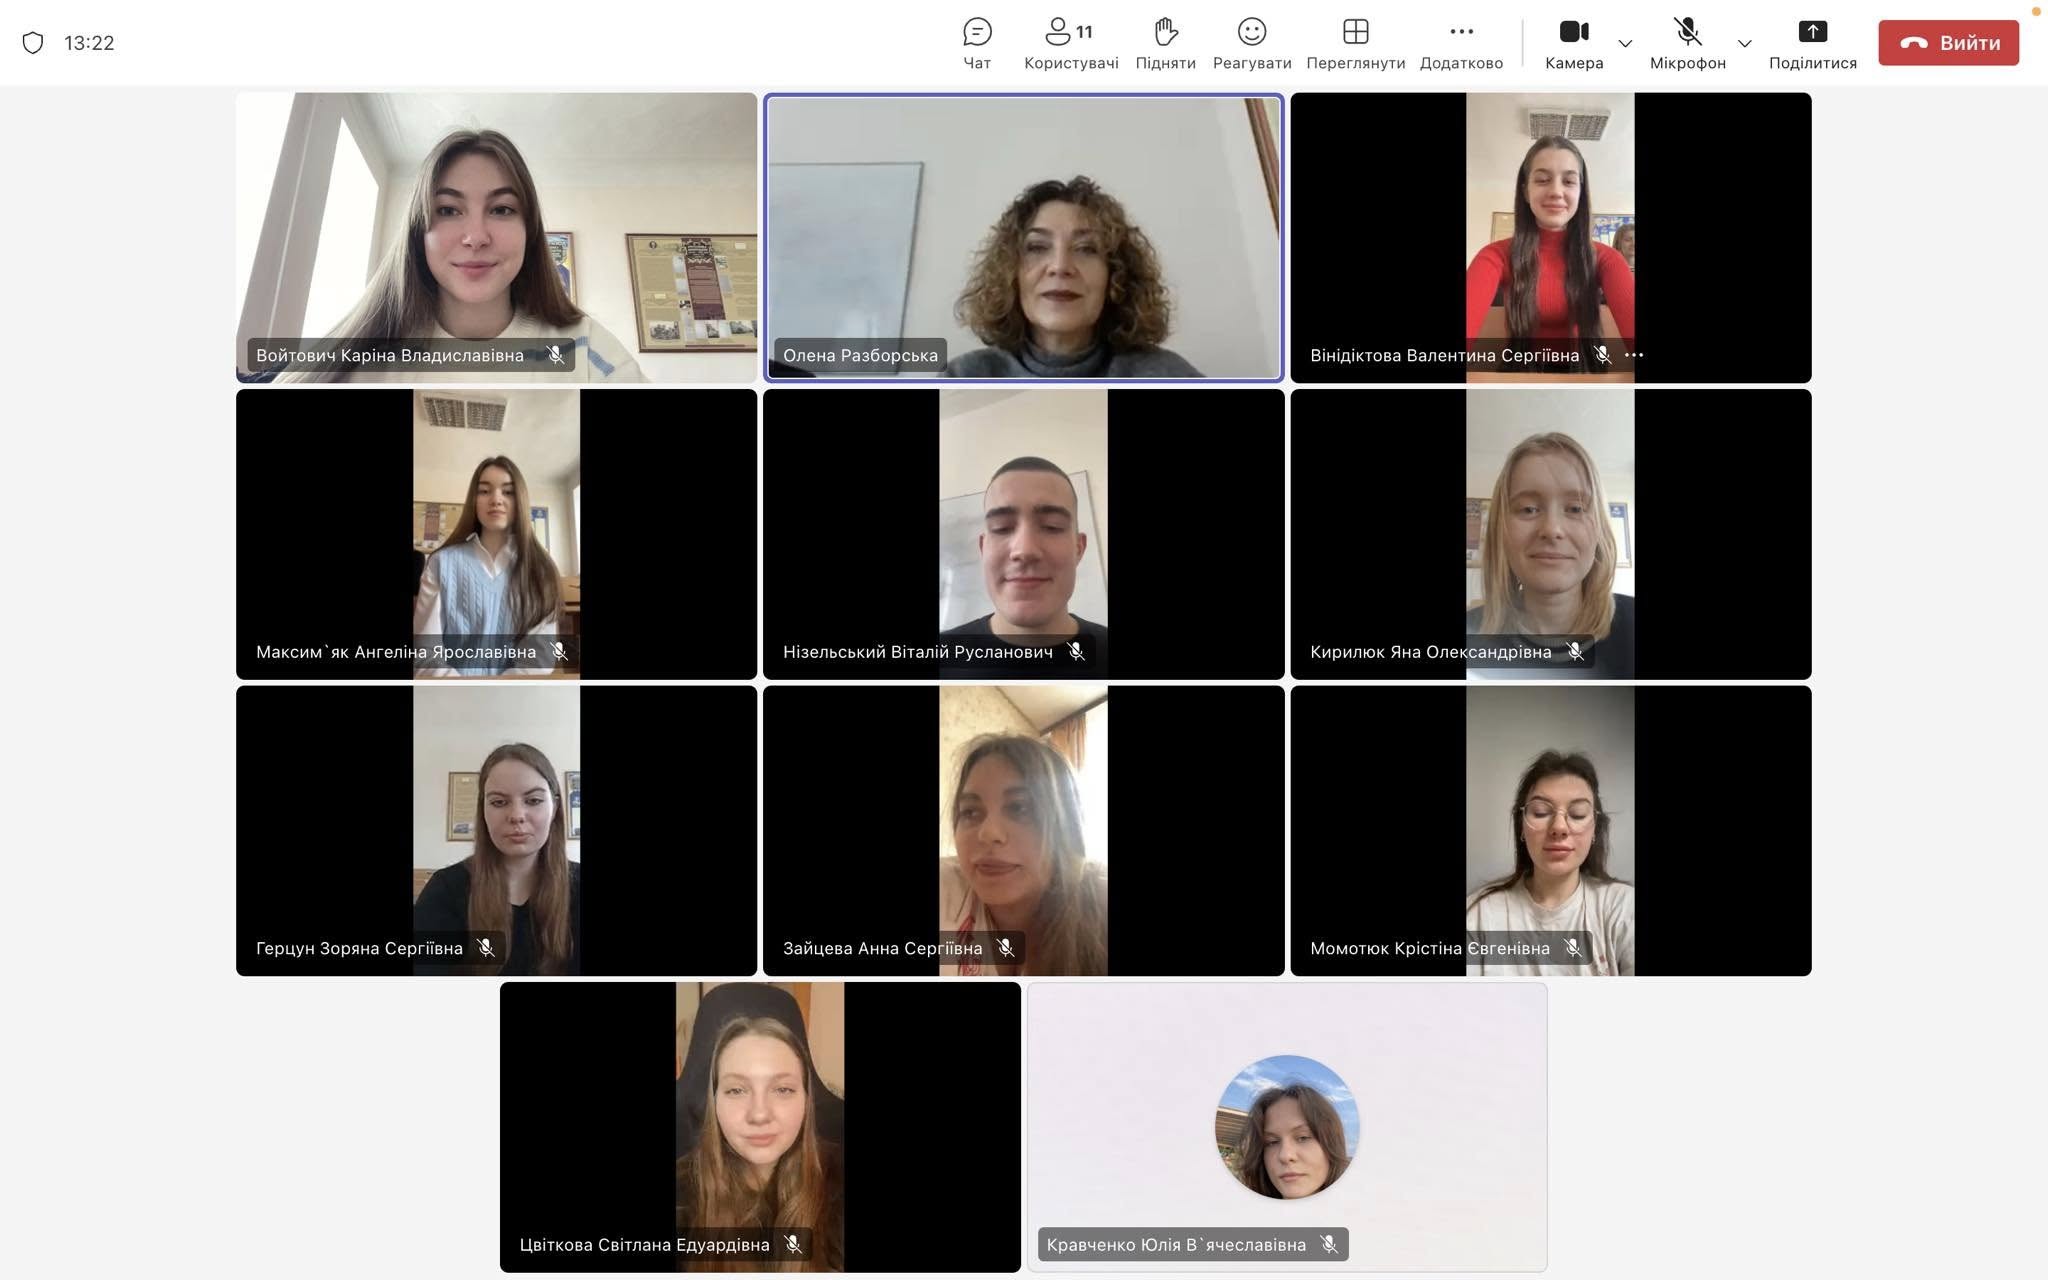Click muted mic icon beside Войтович Каріна
Image resolution: width=2048 pixels, height=1280 pixels.
555,355
